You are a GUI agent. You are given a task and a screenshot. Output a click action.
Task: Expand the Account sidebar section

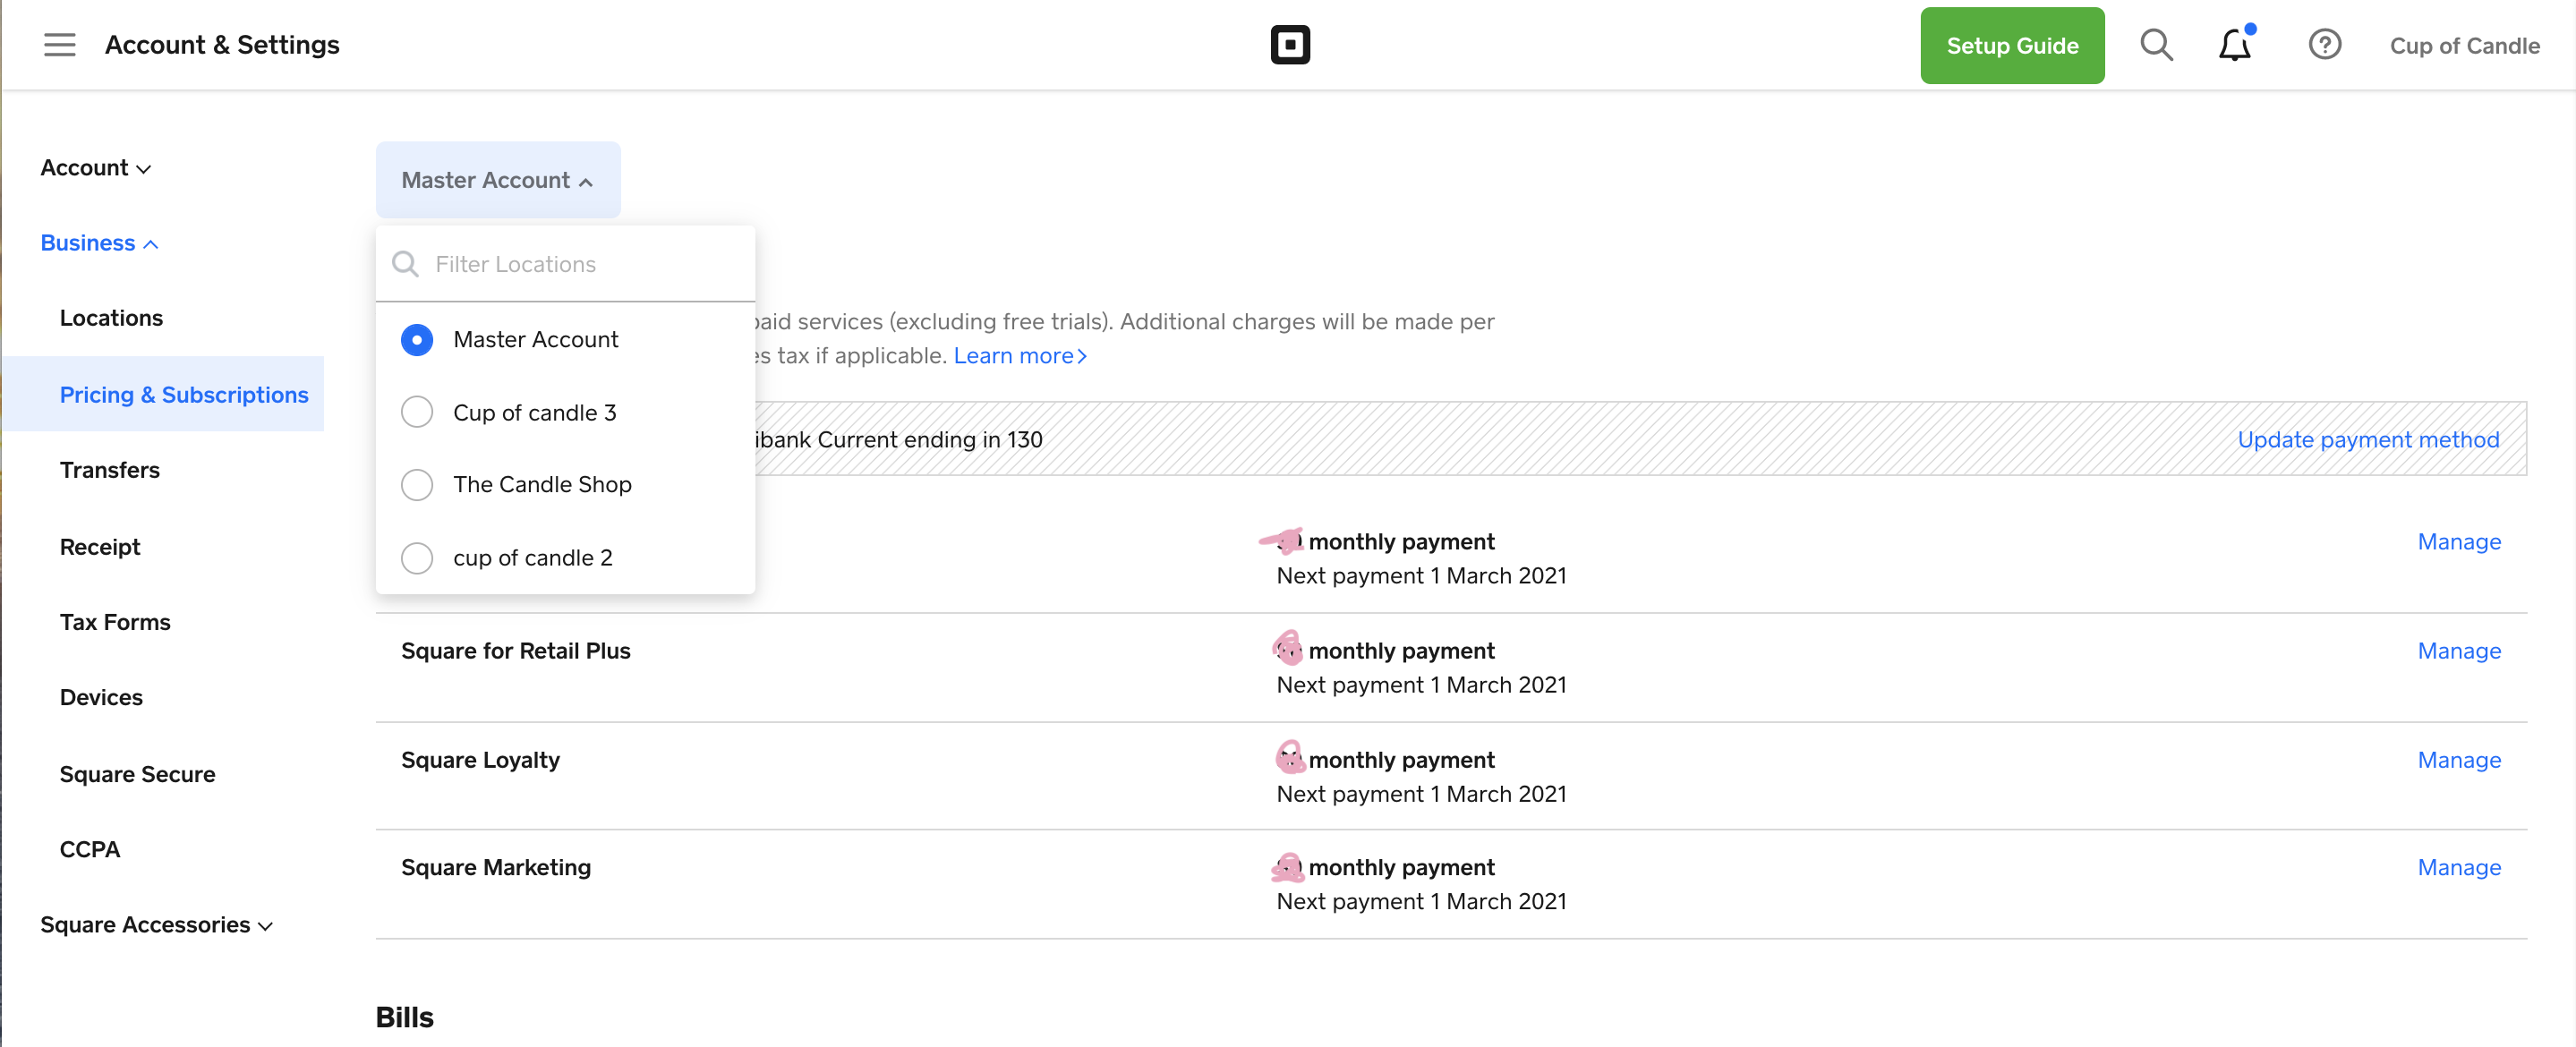[x=95, y=168]
